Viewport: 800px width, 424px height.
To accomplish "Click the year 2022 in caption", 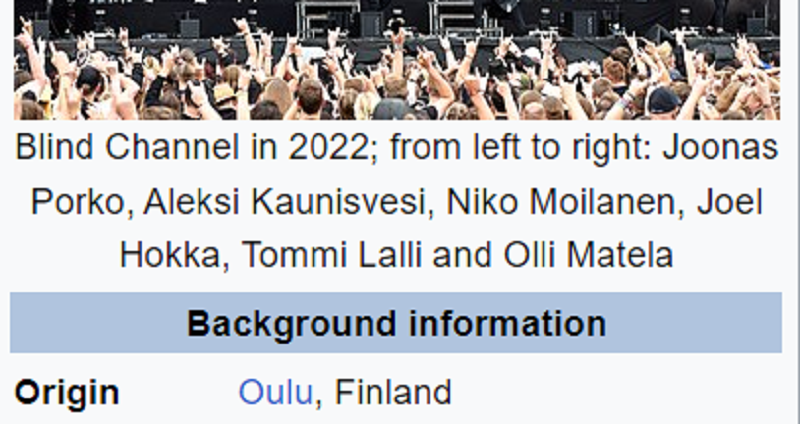I will click(317, 149).
